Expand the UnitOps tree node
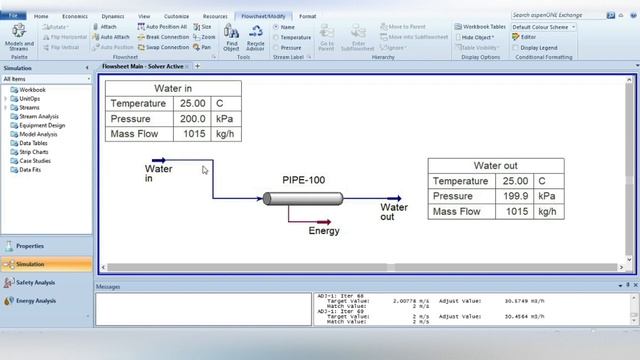 click(5, 99)
